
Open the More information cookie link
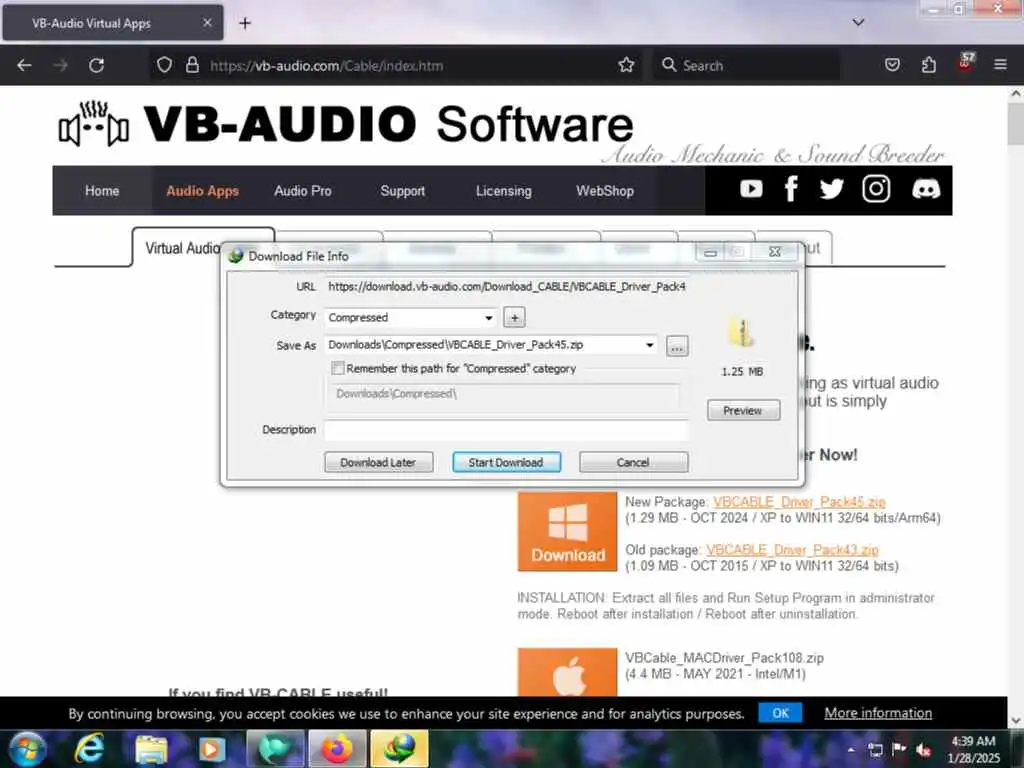pos(878,712)
